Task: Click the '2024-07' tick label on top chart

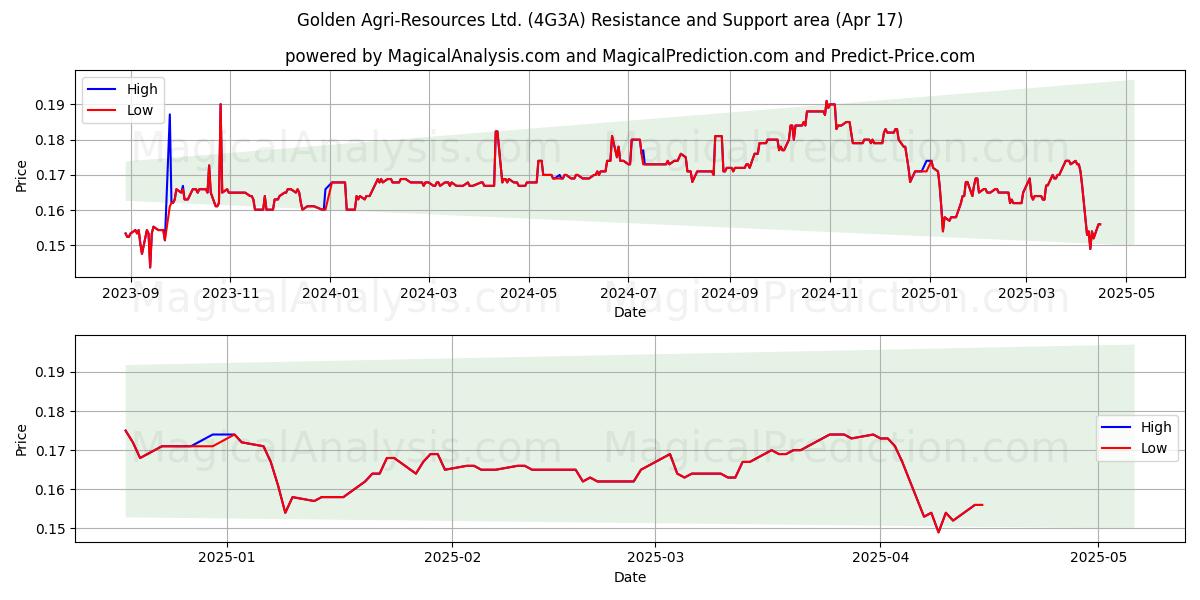Action: [628, 293]
